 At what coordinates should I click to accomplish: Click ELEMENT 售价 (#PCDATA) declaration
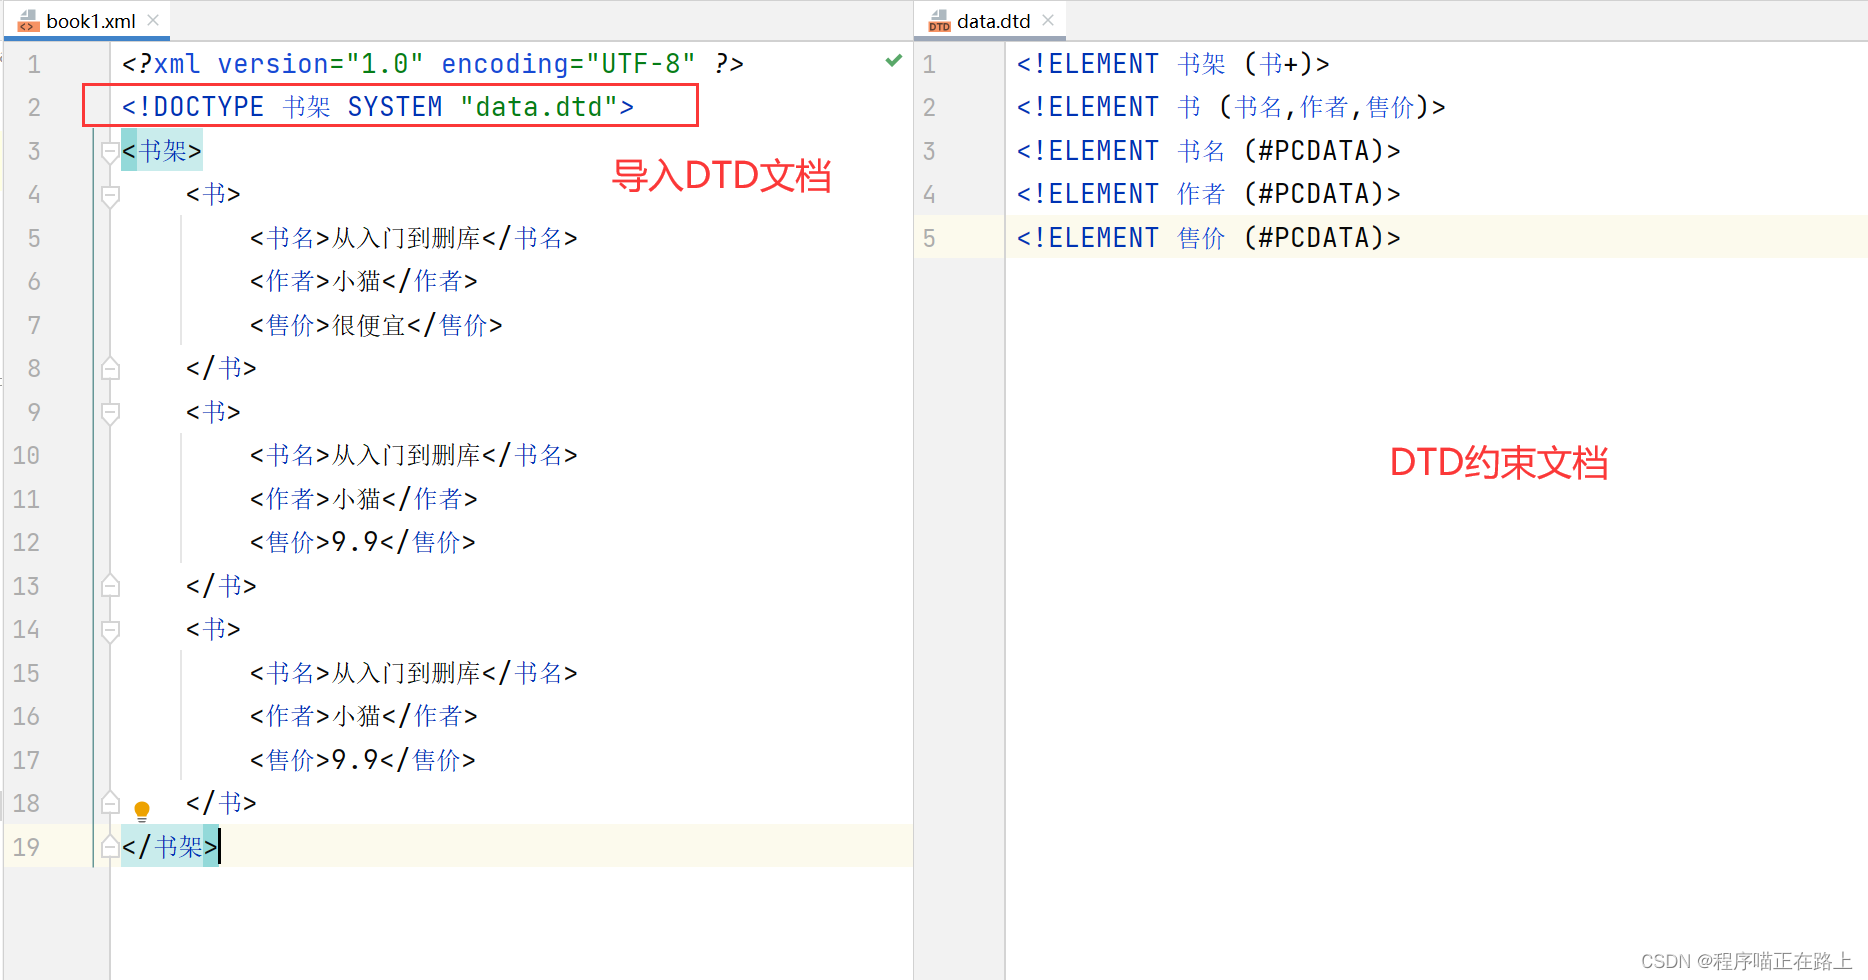point(1208,238)
